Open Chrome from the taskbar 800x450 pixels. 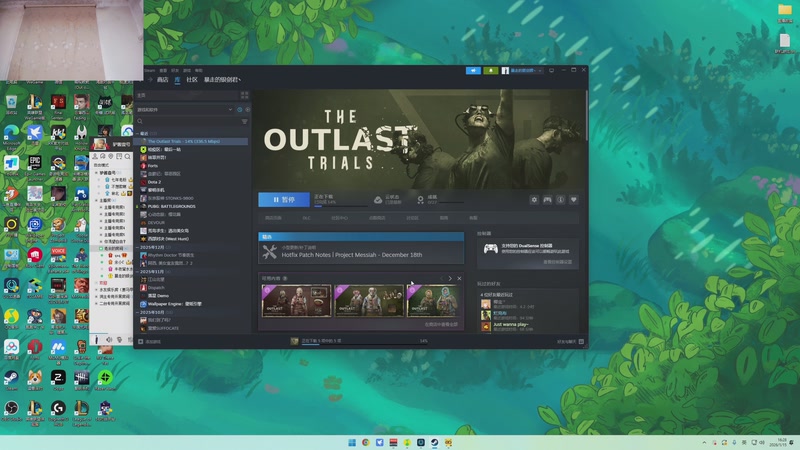coord(366,442)
